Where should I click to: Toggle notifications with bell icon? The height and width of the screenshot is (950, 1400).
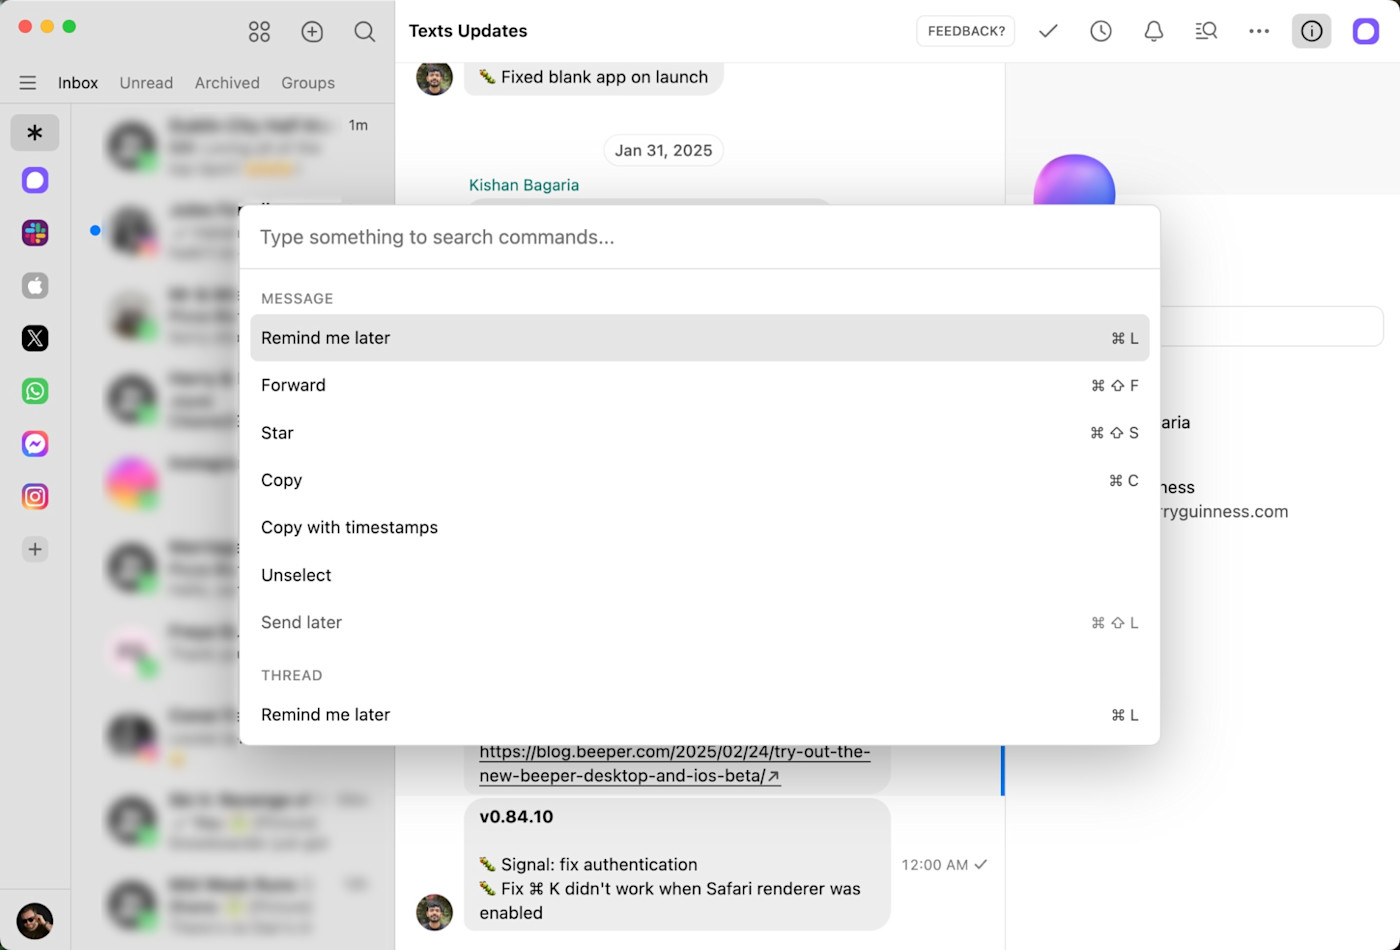1154,31
